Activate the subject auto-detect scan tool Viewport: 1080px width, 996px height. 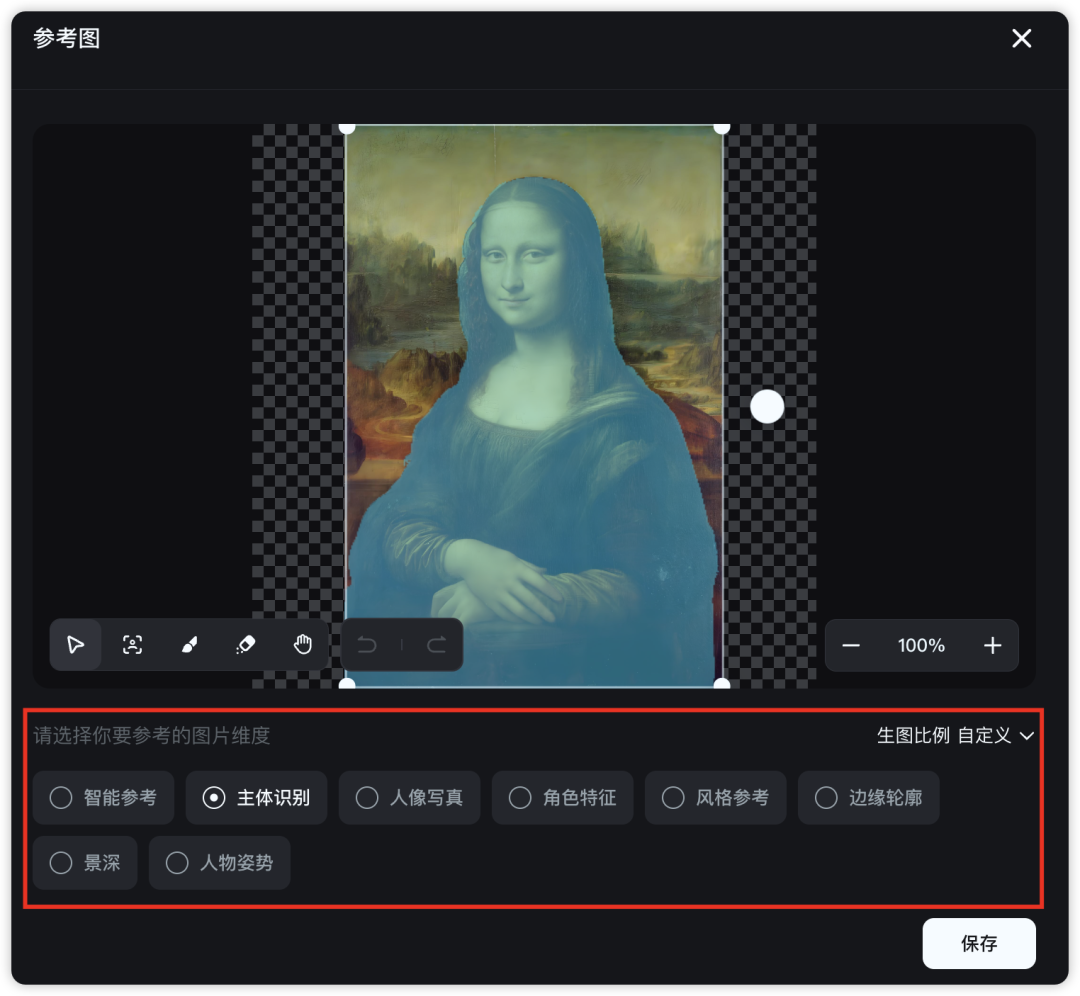click(132, 645)
